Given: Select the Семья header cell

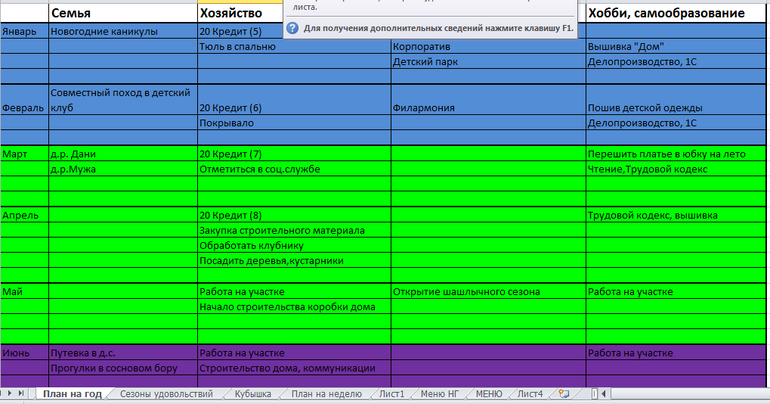Looking at the screenshot, I should click(x=123, y=13).
